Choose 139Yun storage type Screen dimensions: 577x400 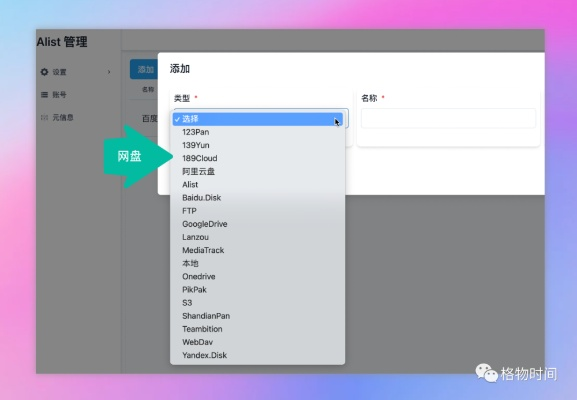click(258, 145)
